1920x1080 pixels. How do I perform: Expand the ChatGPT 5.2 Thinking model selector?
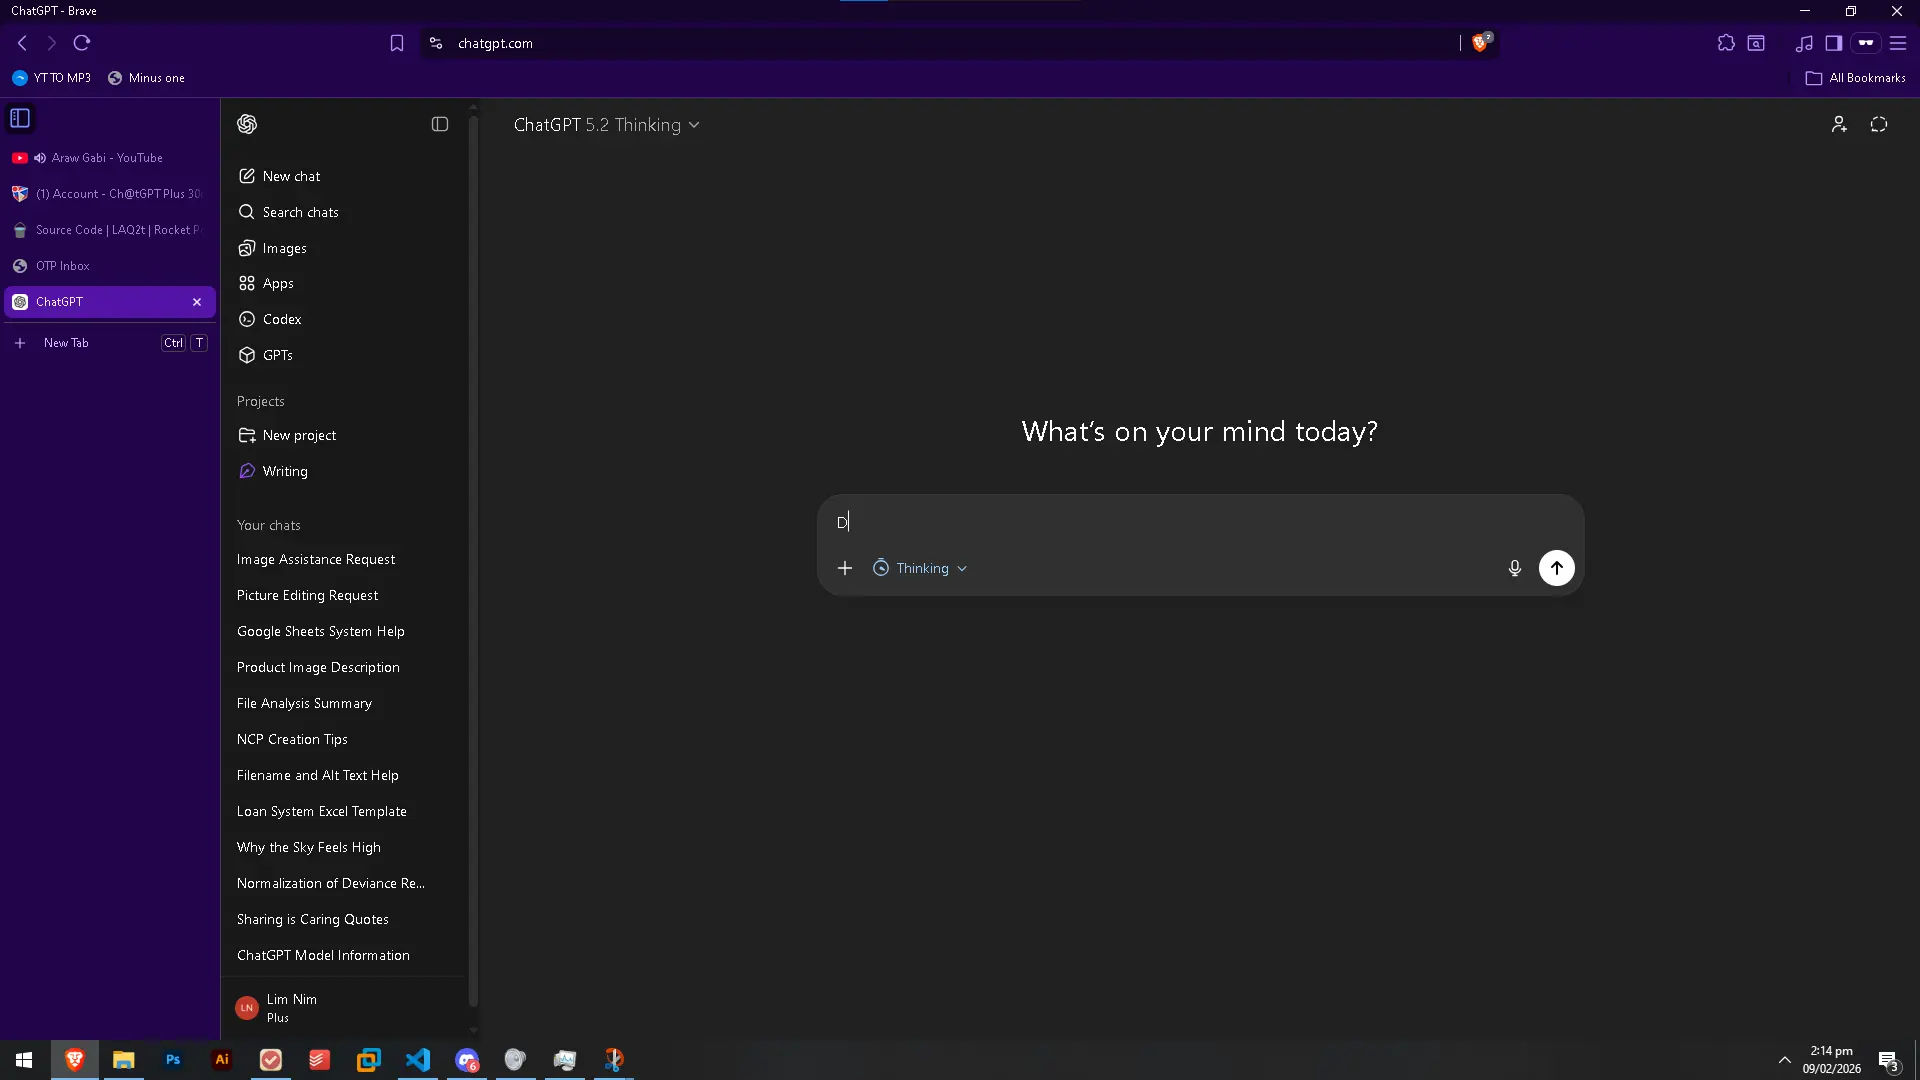[606, 125]
